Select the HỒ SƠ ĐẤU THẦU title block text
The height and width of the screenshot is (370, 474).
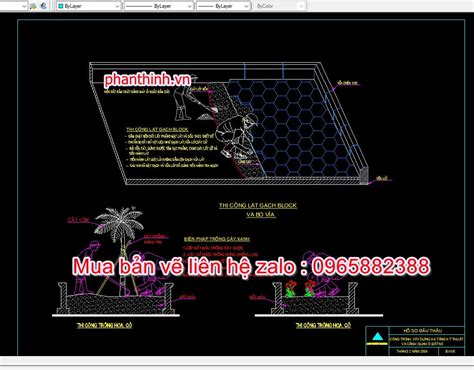423,331
